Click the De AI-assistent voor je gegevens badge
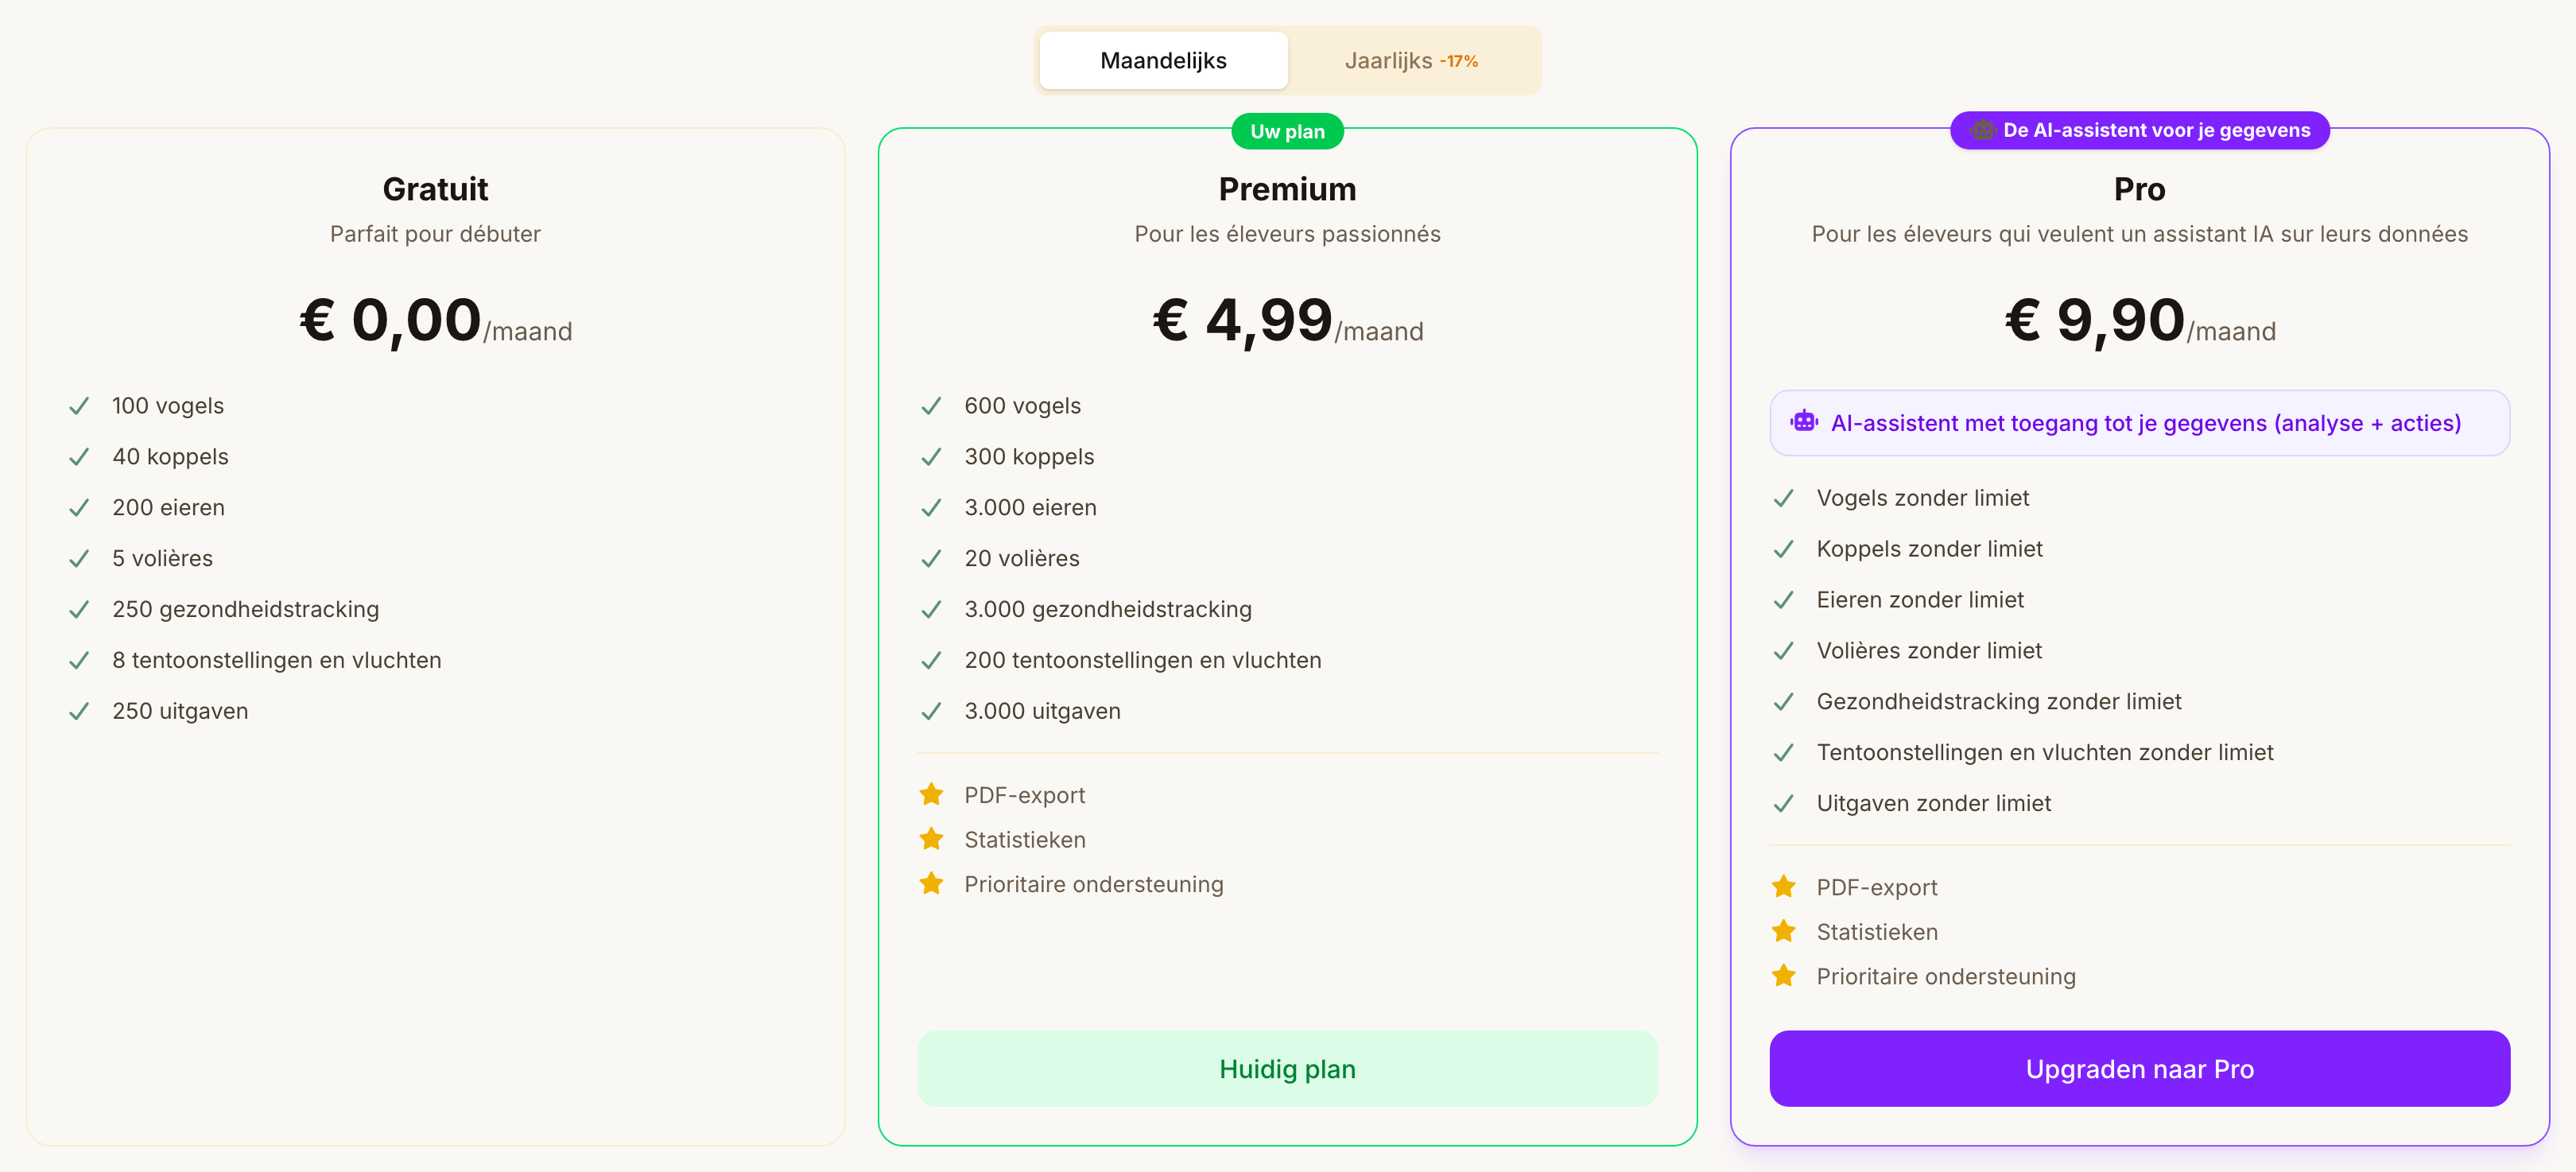This screenshot has width=2576, height=1172. click(x=2139, y=130)
